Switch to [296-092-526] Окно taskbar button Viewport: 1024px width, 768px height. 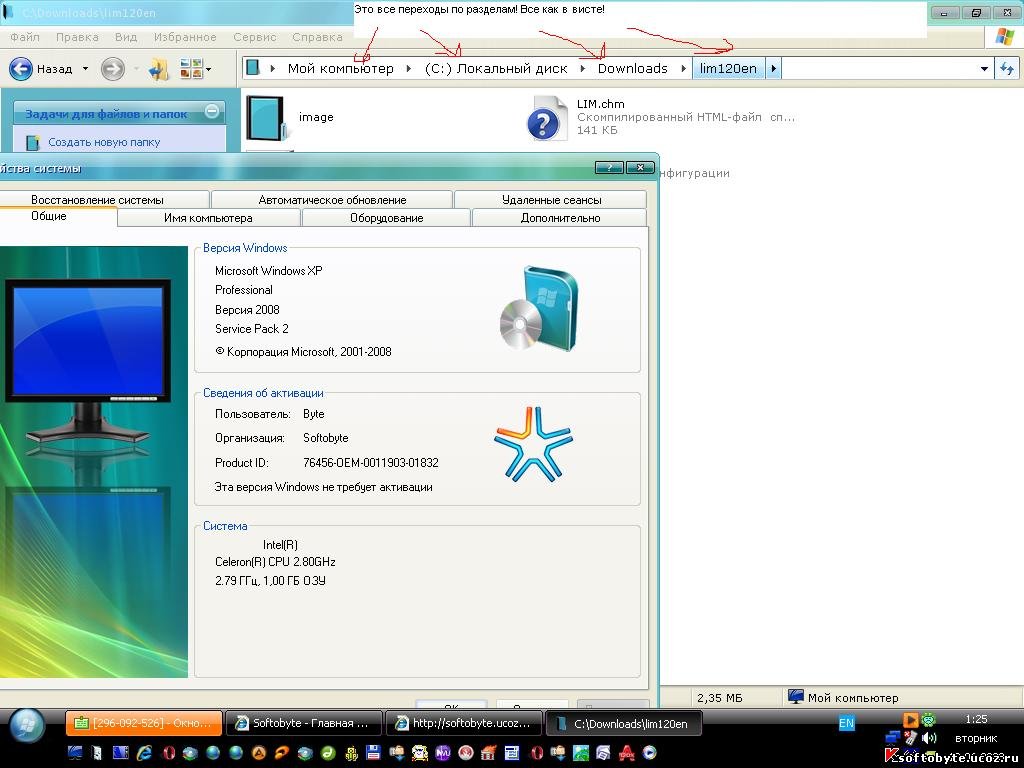pyautogui.click(x=144, y=723)
